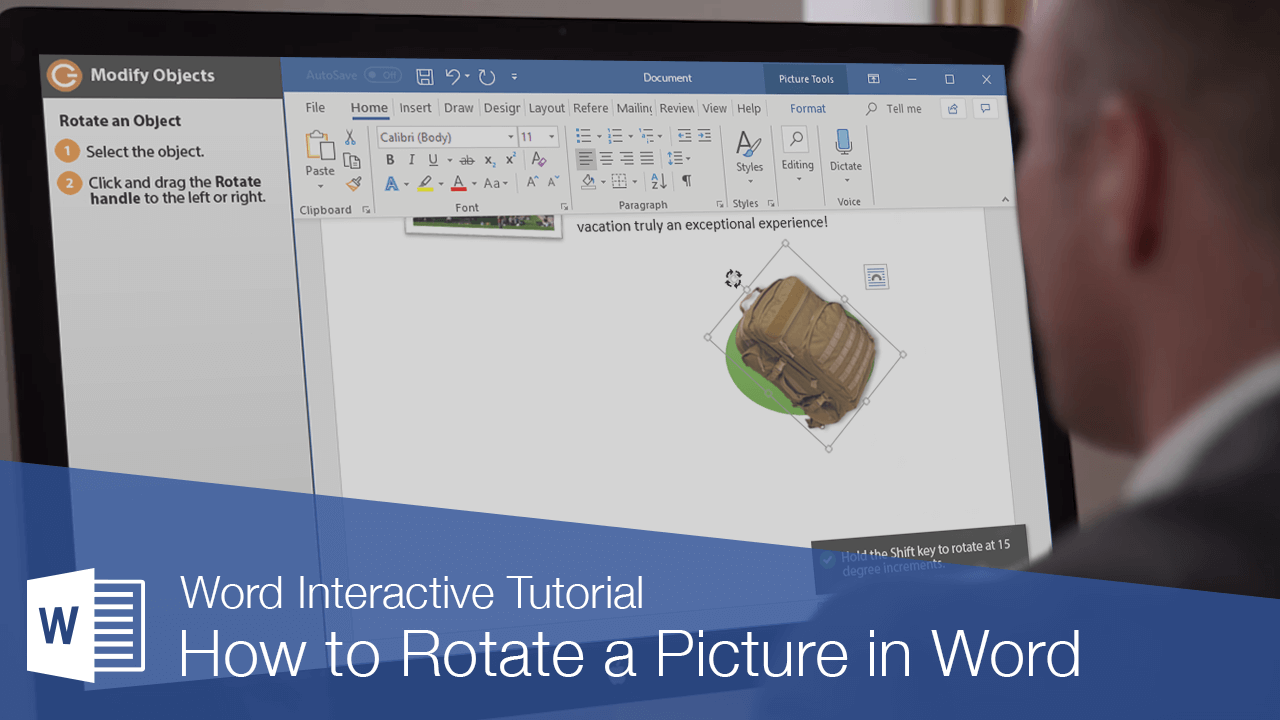Toggle the AutoSave switch

(x=383, y=74)
